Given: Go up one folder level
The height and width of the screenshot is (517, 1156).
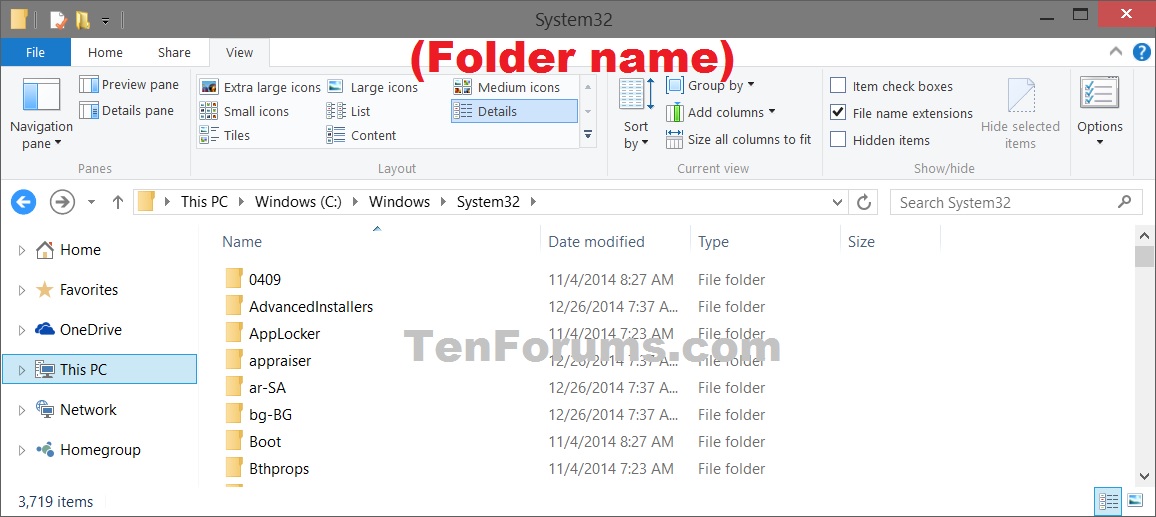Looking at the screenshot, I should [x=117, y=202].
